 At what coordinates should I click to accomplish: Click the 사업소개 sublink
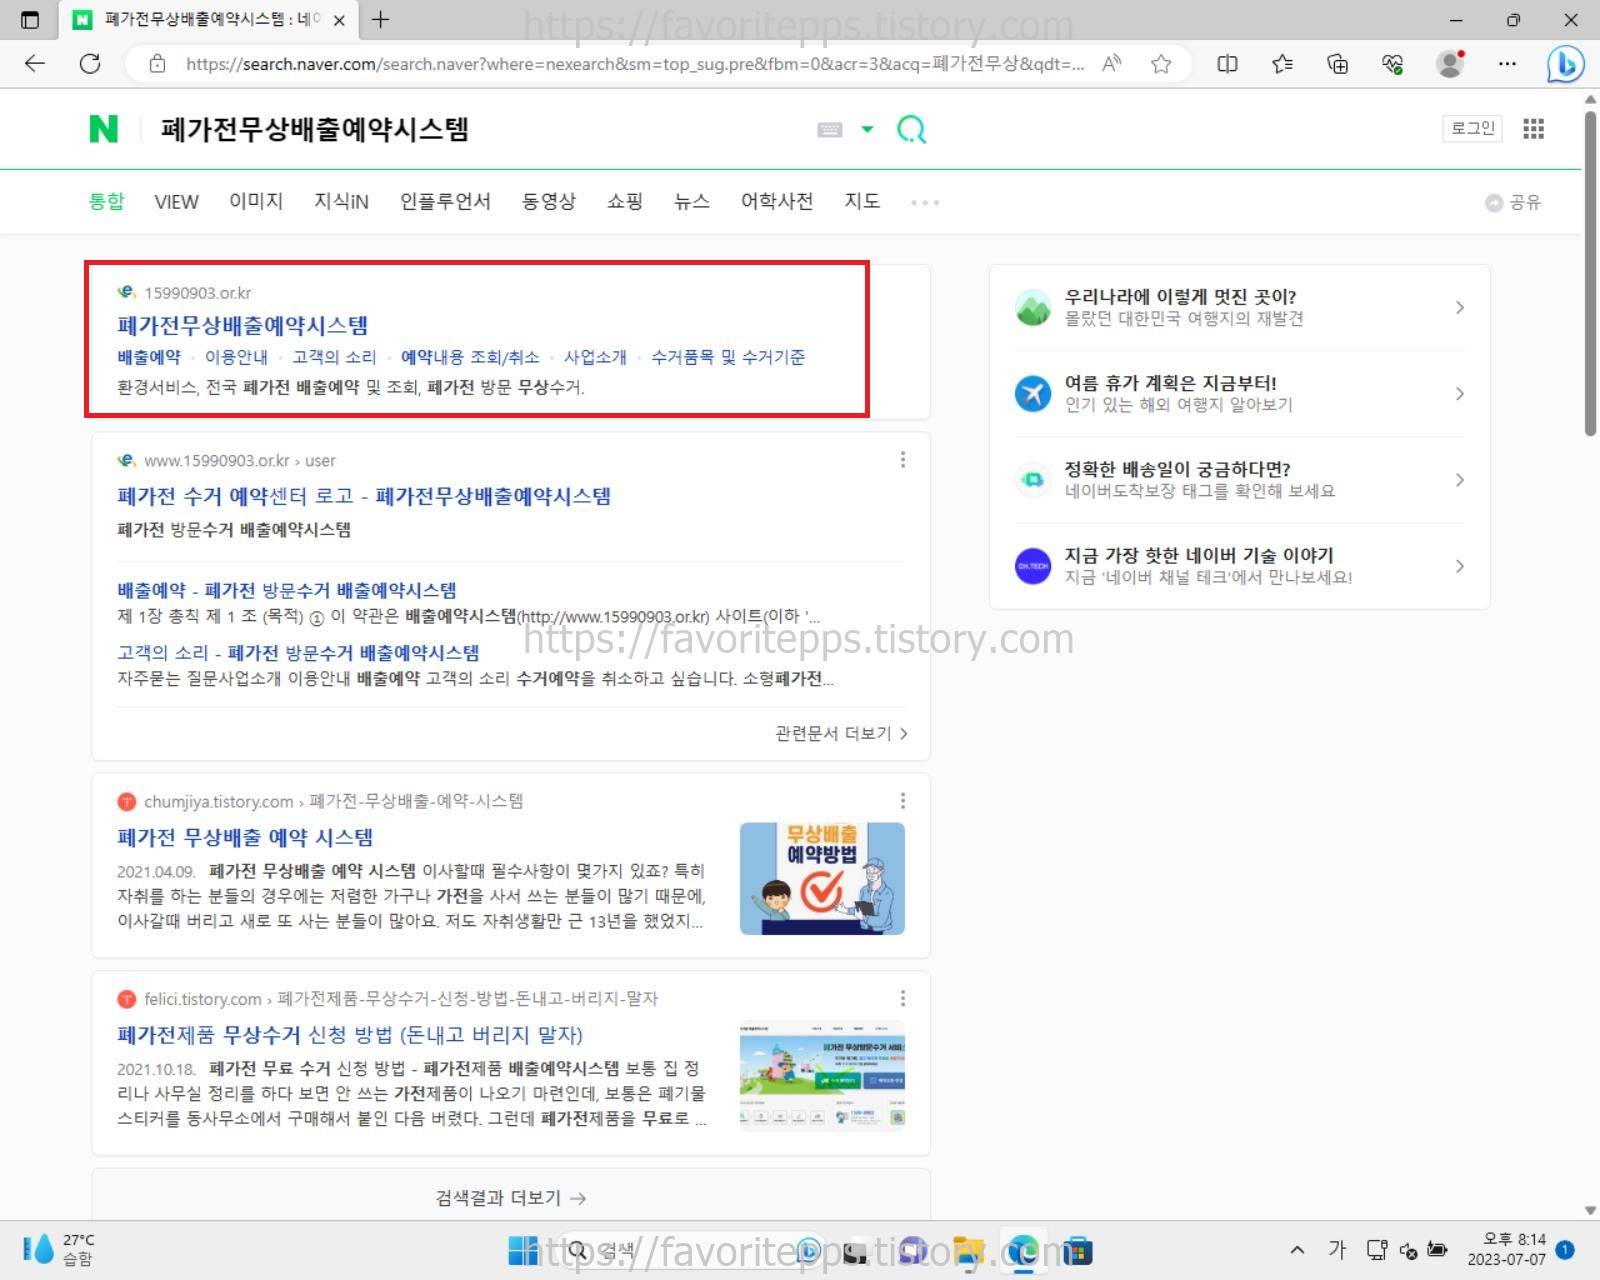click(595, 357)
